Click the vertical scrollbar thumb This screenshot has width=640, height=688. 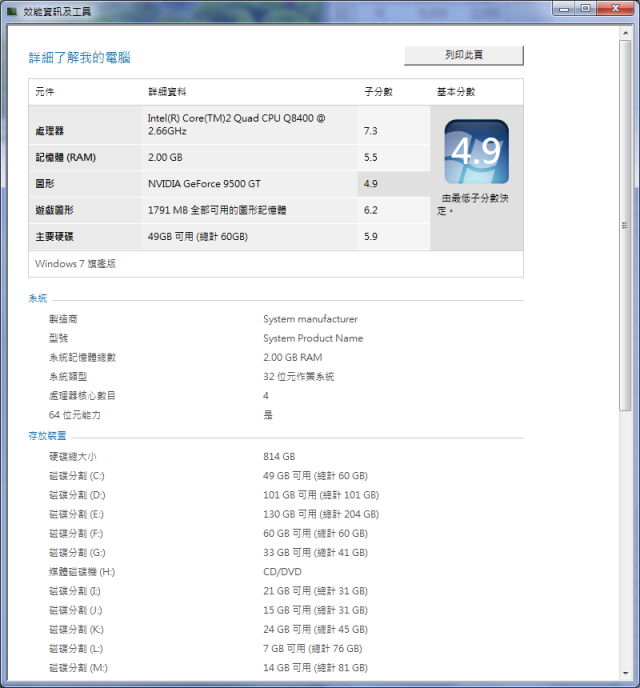pyautogui.click(x=626, y=226)
